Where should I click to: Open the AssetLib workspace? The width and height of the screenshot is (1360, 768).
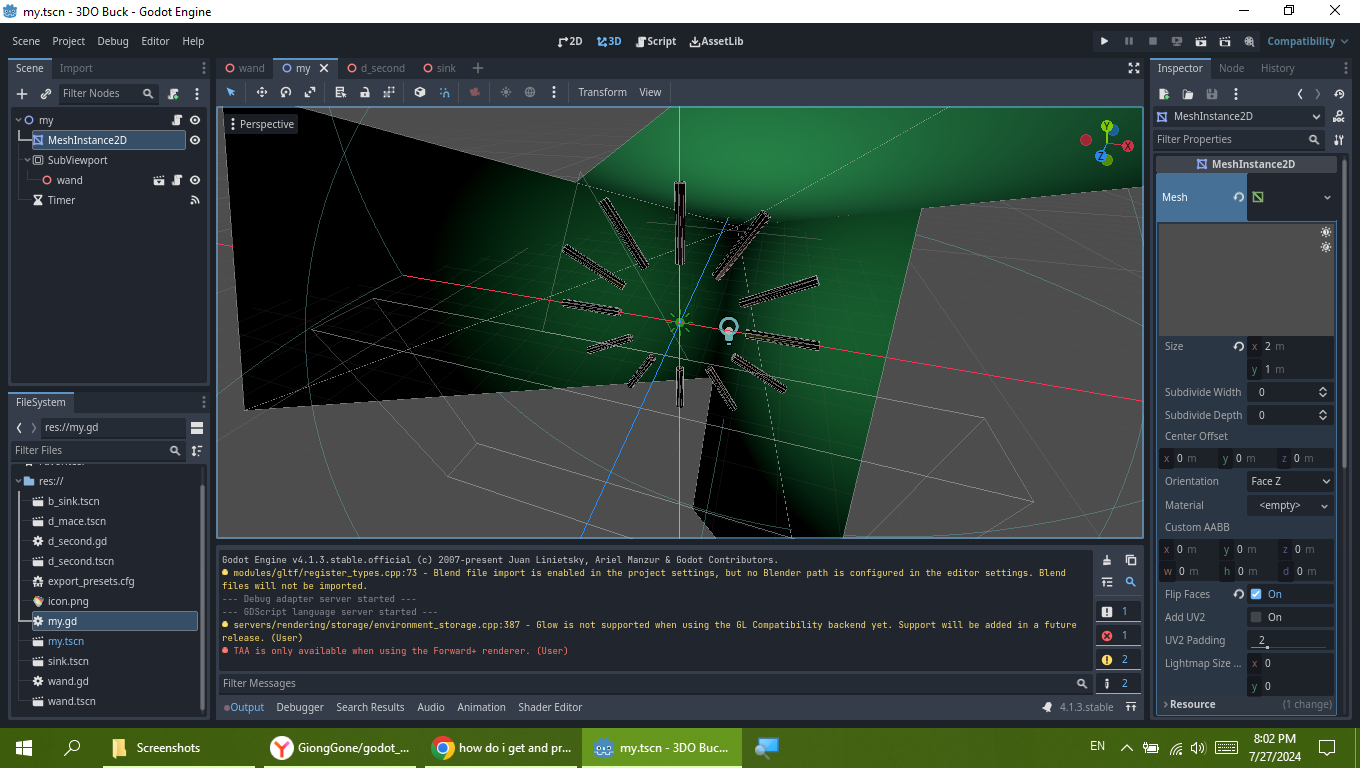(716, 41)
